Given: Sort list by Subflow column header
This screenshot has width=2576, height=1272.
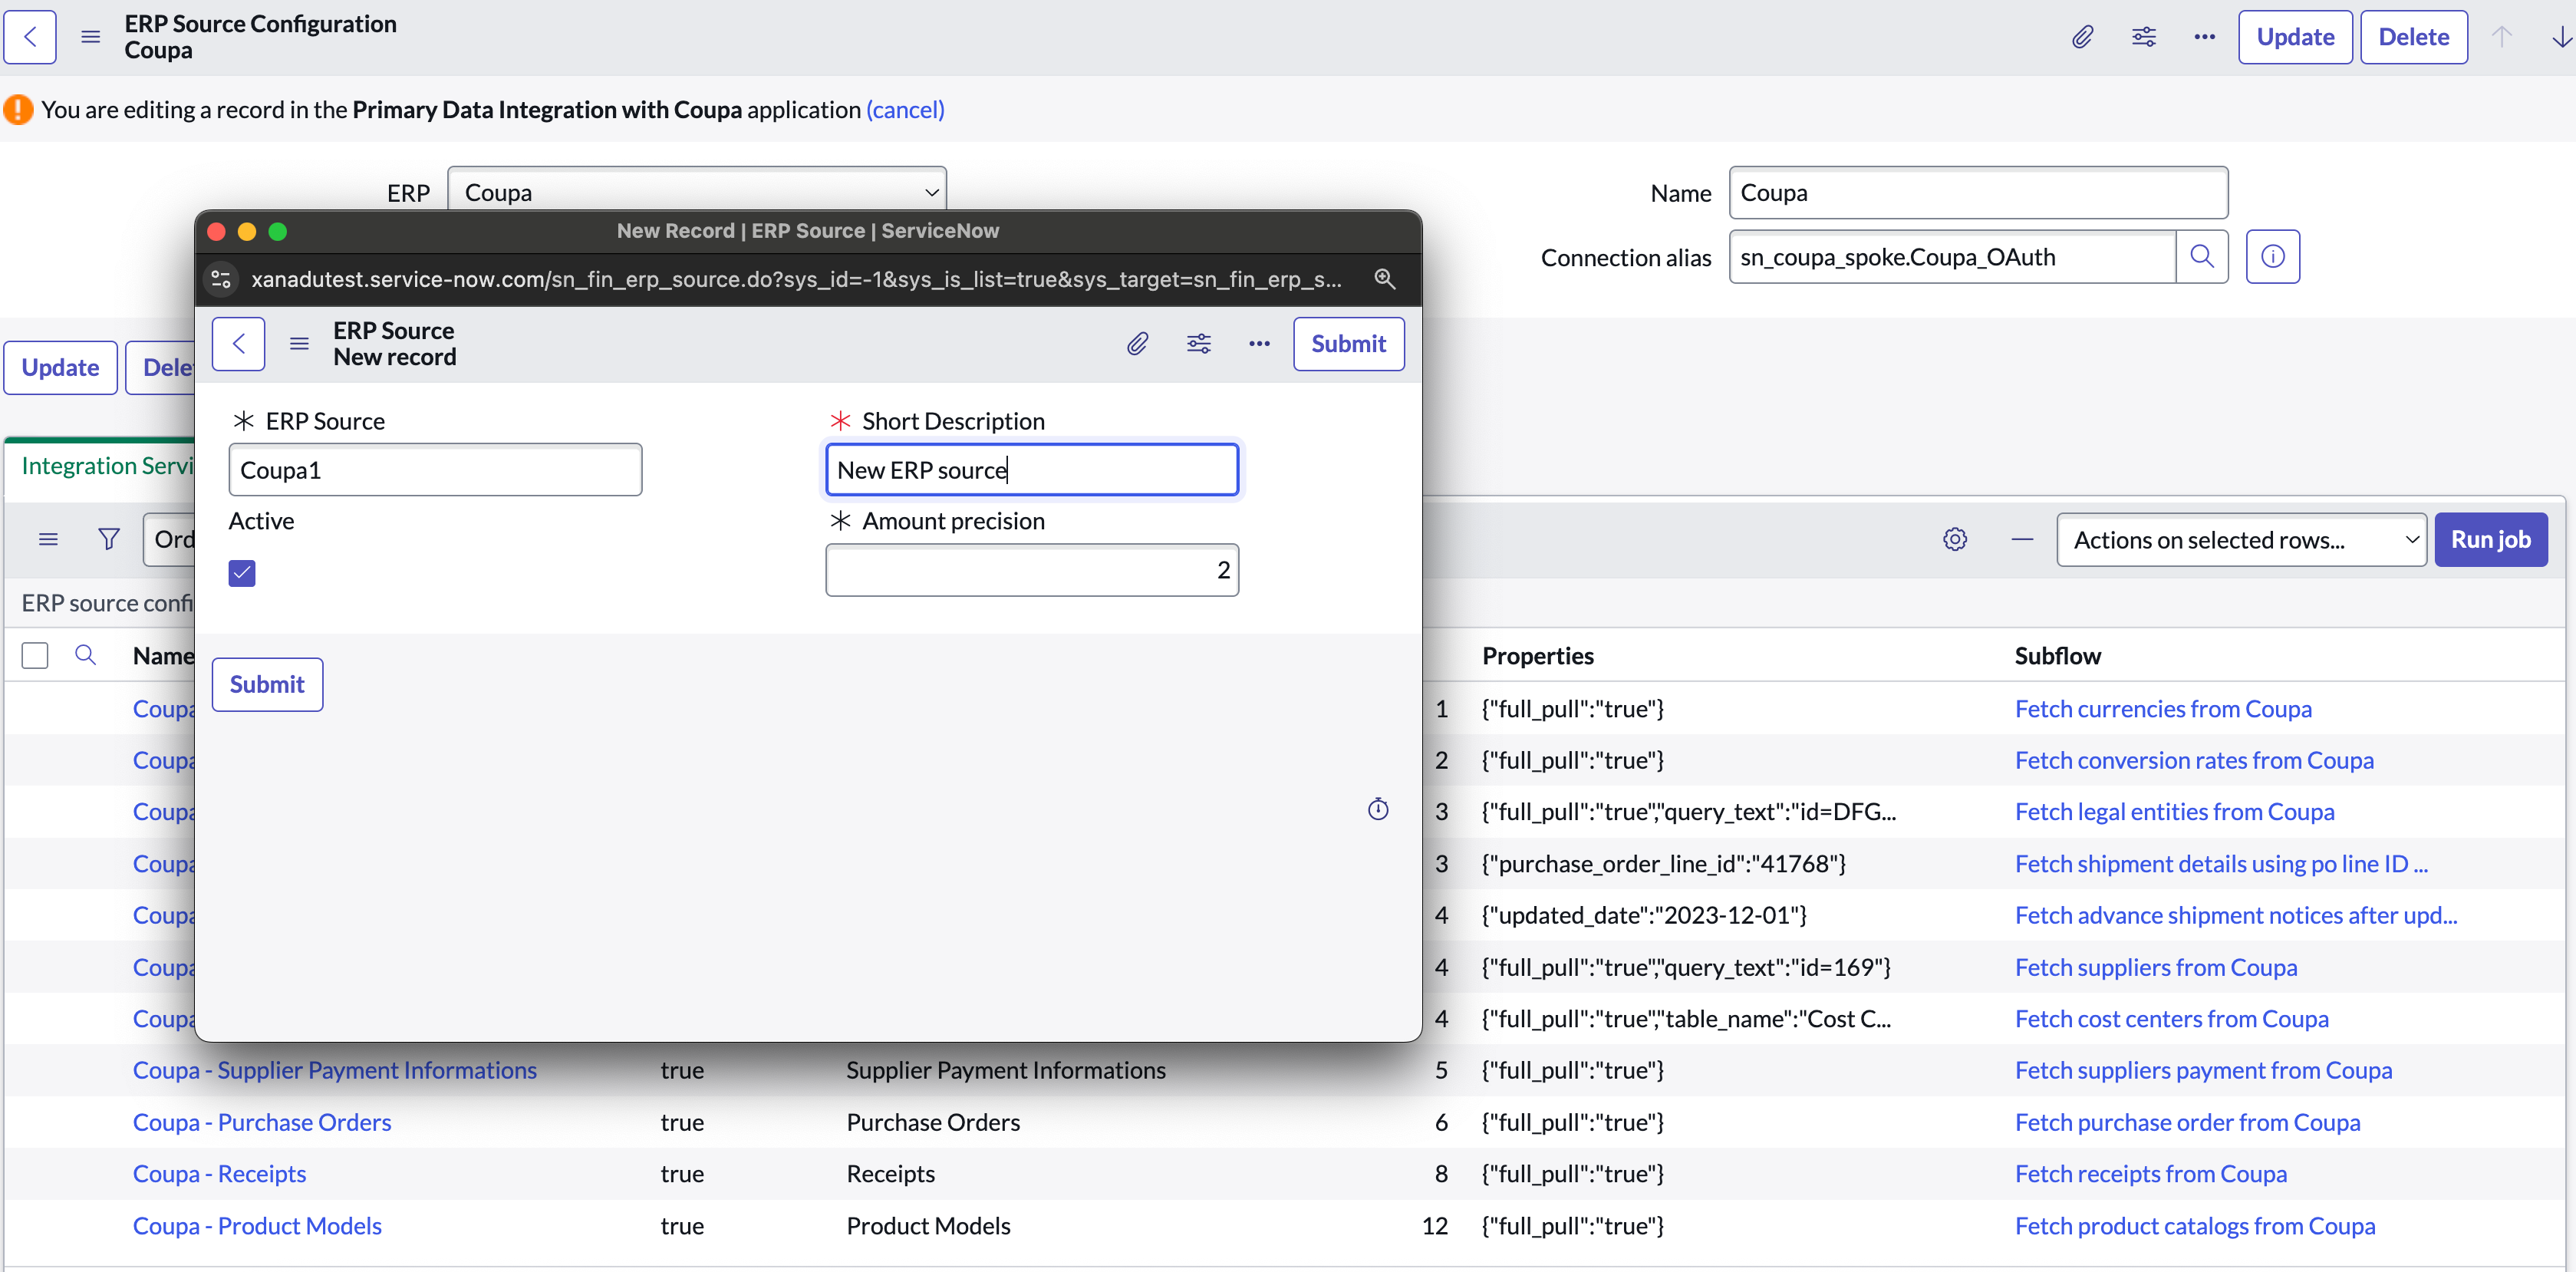Looking at the screenshot, I should [x=2057, y=656].
